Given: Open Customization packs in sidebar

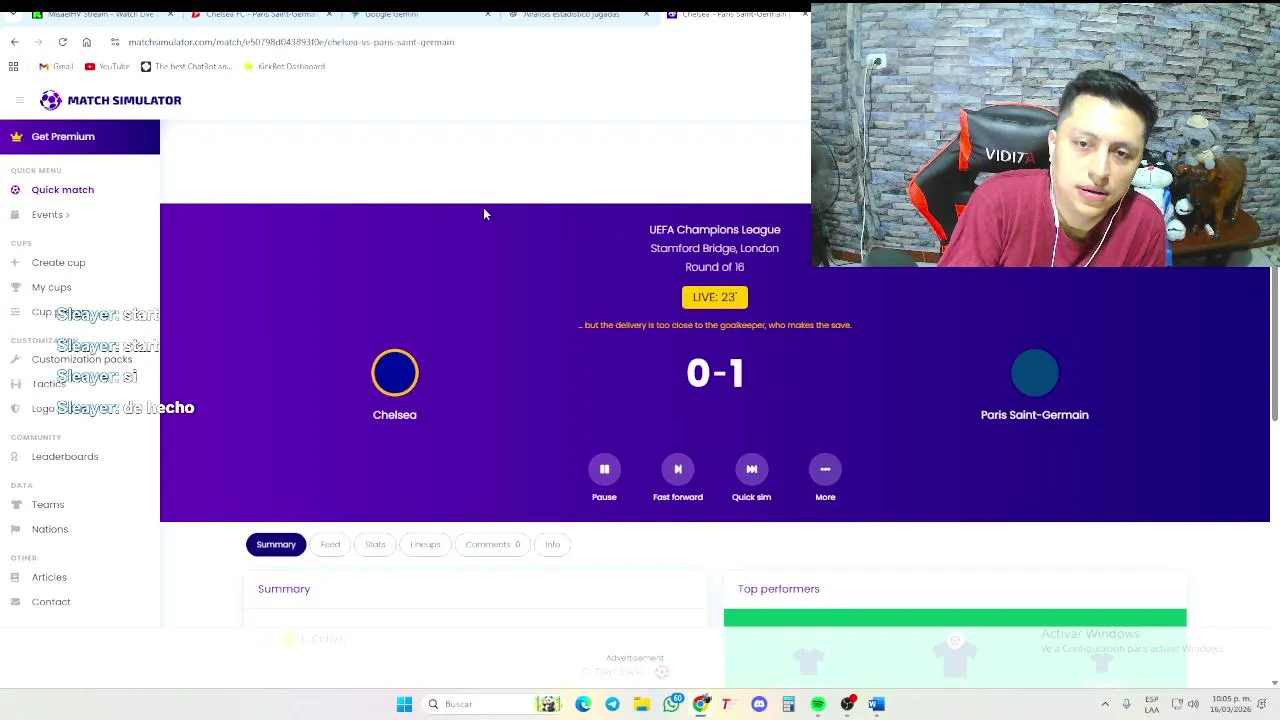Looking at the screenshot, I should tap(81, 360).
